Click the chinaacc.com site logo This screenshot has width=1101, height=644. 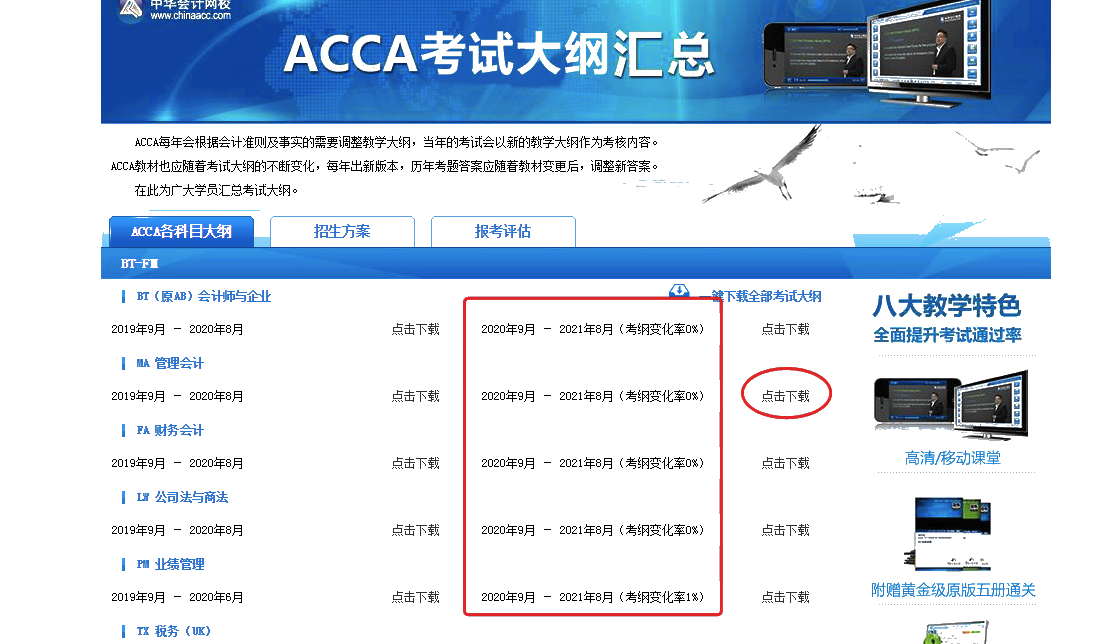(x=175, y=10)
